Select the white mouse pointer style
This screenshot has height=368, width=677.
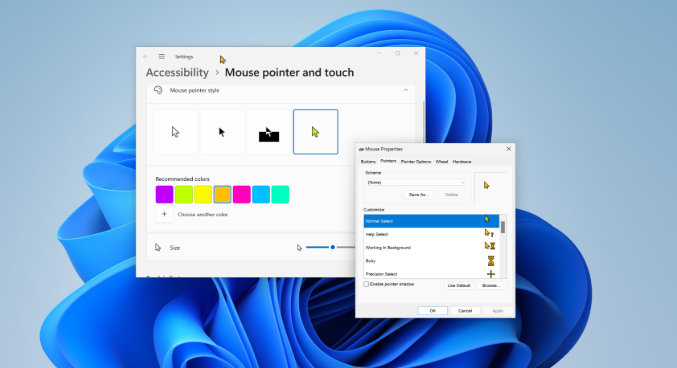[x=175, y=132]
